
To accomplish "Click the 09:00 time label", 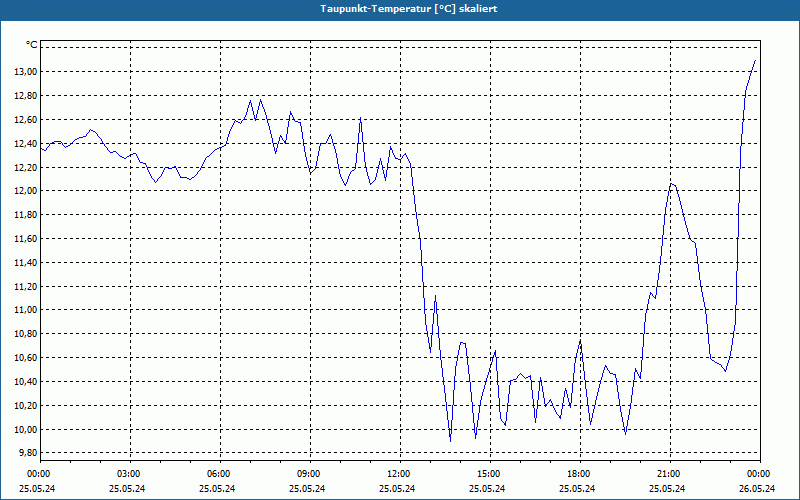I will click(x=310, y=474).
